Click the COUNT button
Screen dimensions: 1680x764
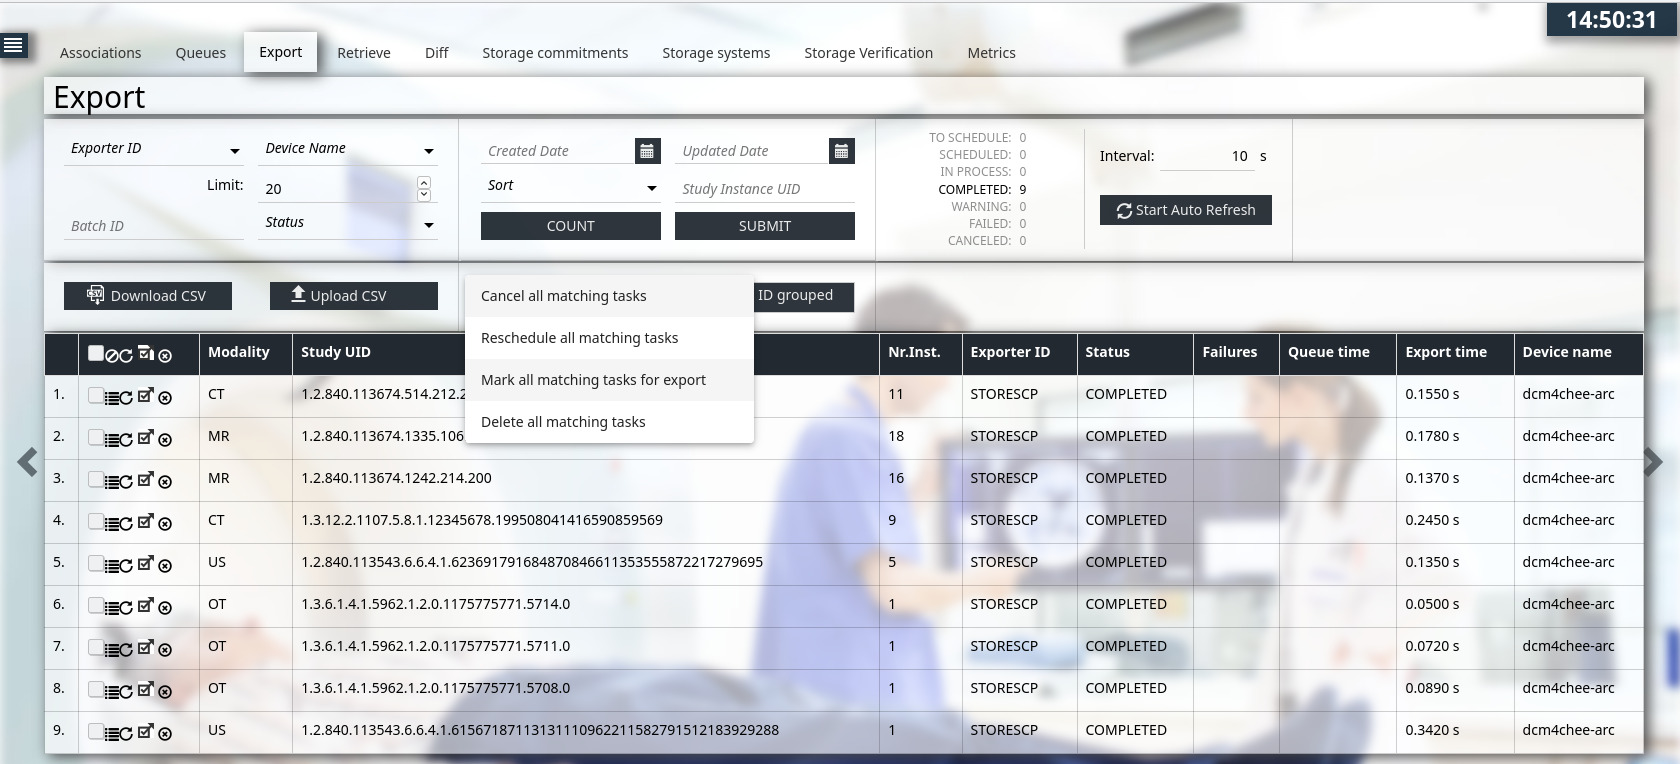click(571, 226)
